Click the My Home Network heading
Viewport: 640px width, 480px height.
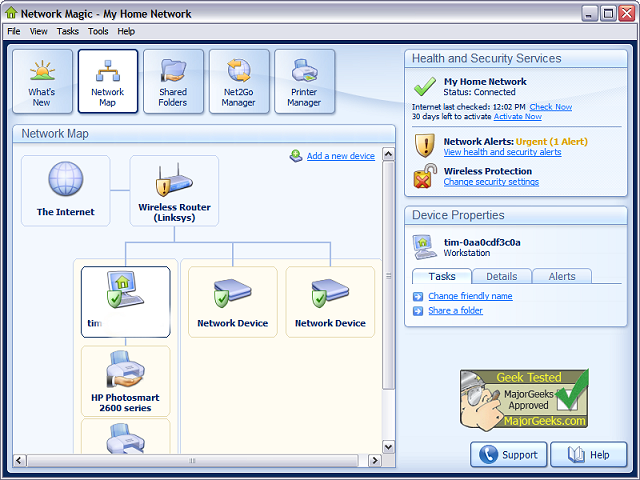pyautogui.click(x=485, y=82)
